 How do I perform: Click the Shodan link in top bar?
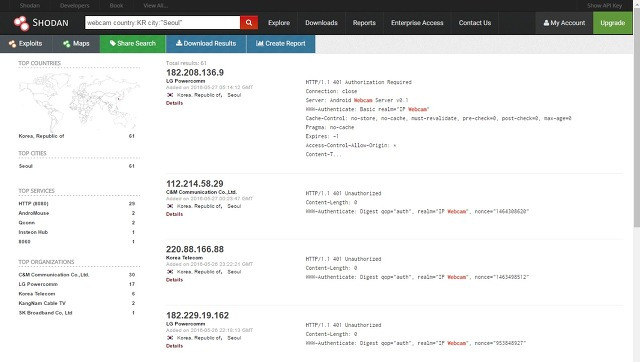pos(30,6)
